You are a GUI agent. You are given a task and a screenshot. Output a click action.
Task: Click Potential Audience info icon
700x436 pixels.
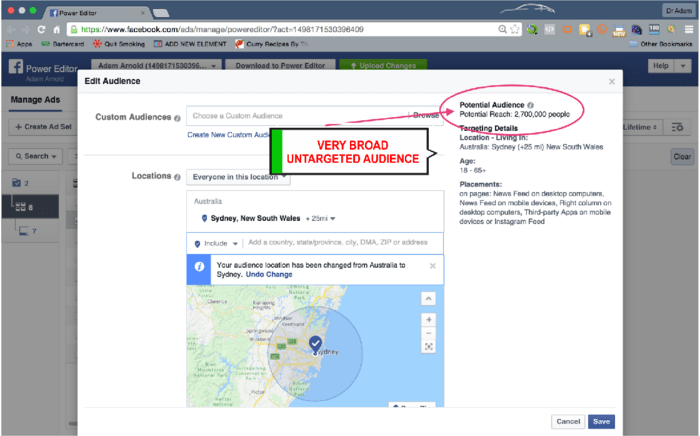coord(530,105)
